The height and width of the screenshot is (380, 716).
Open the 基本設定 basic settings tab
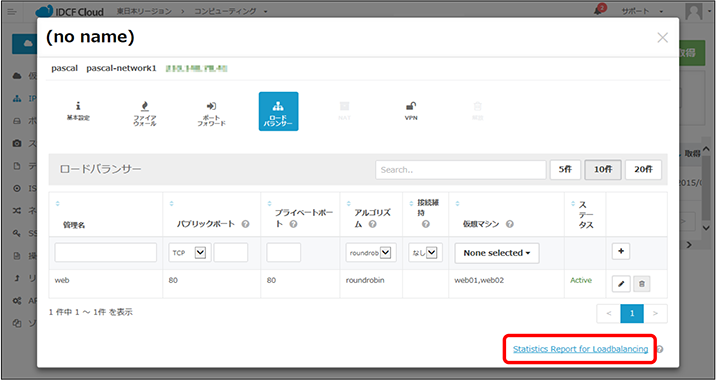[x=78, y=111]
